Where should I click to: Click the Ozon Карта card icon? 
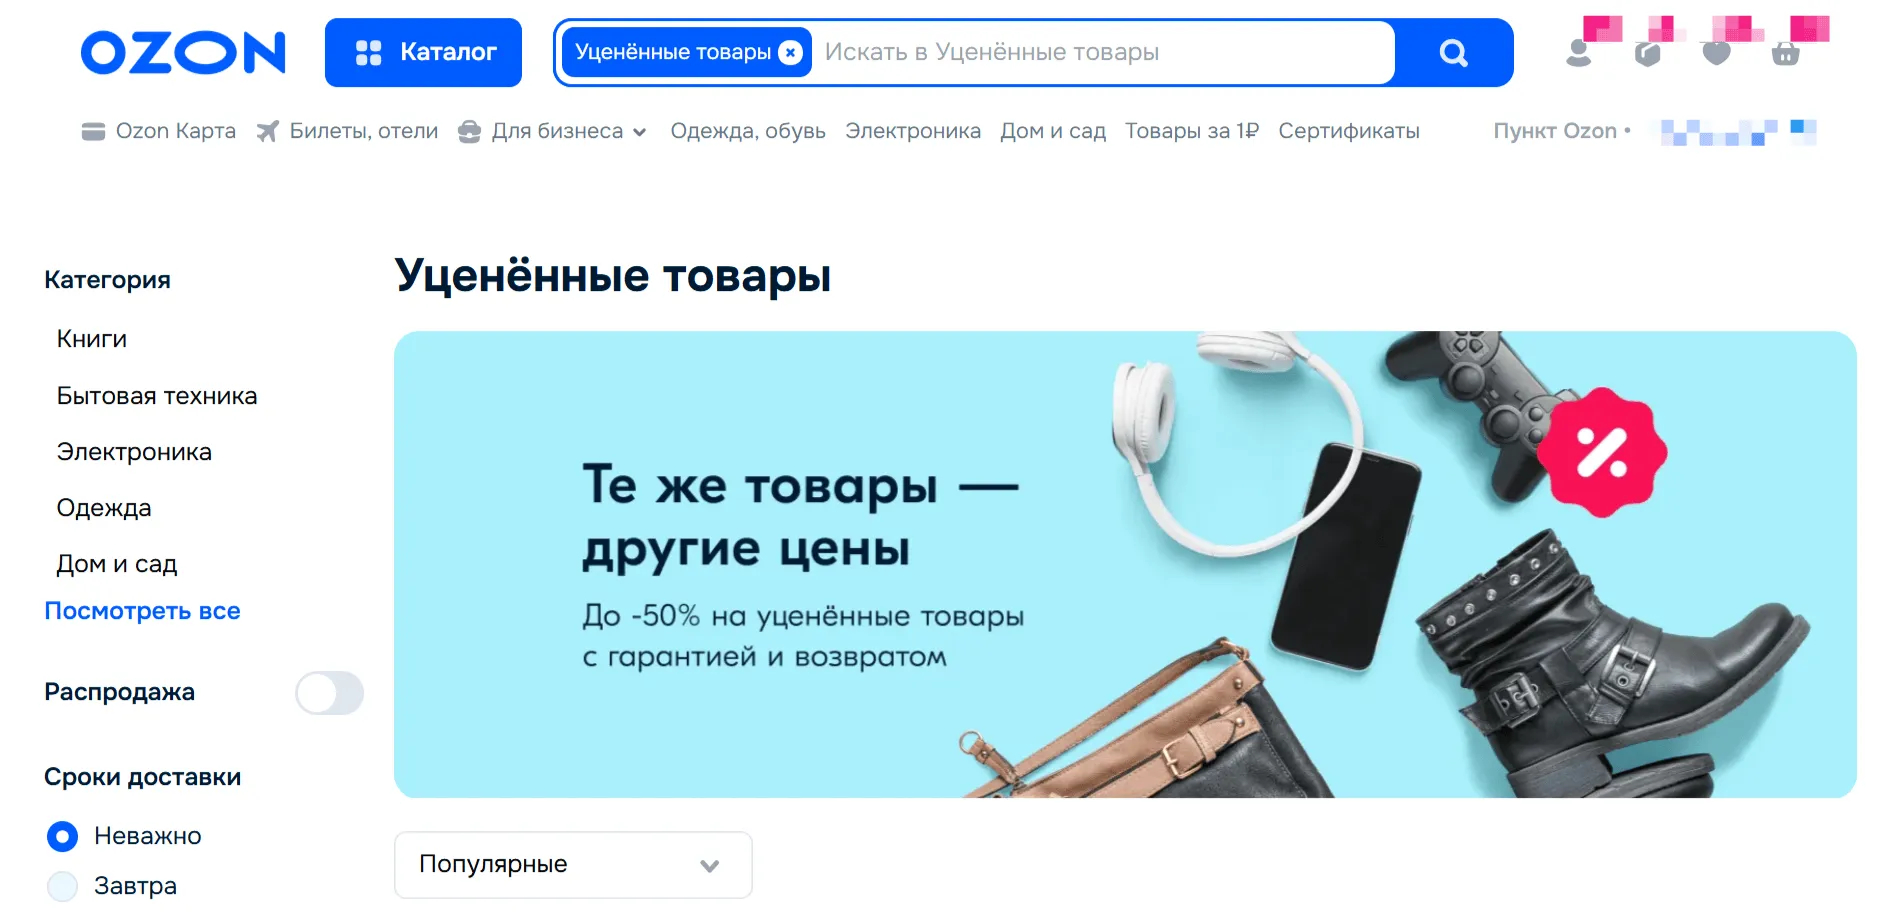point(93,131)
